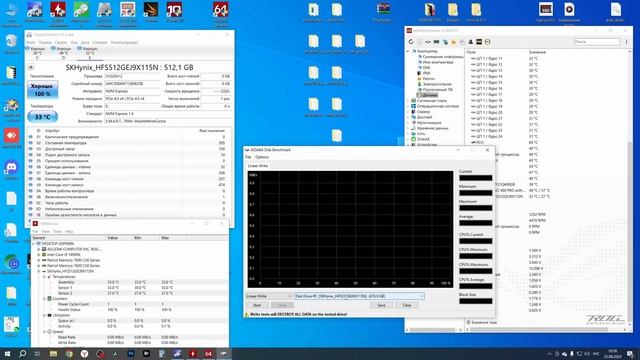640x360 pixels.
Task: Click the AIDA64 icon in the taskbar
Action: (208, 353)
